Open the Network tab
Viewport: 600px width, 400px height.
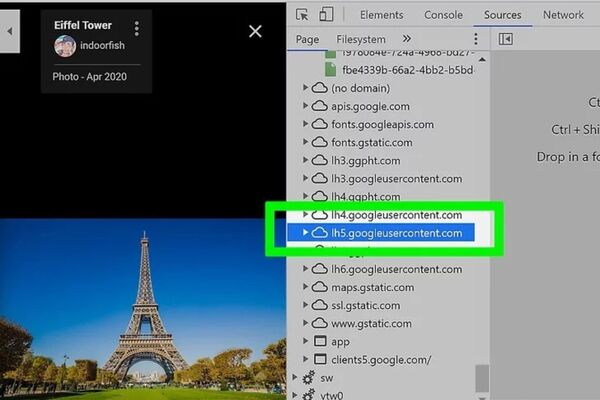pyautogui.click(x=563, y=15)
